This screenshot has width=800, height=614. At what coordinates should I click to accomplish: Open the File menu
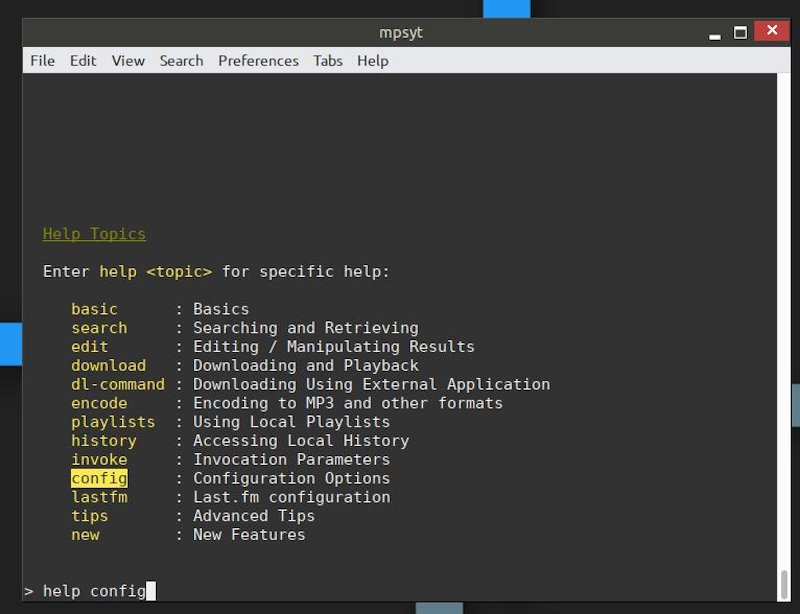pyautogui.click(x=42, y=61)
